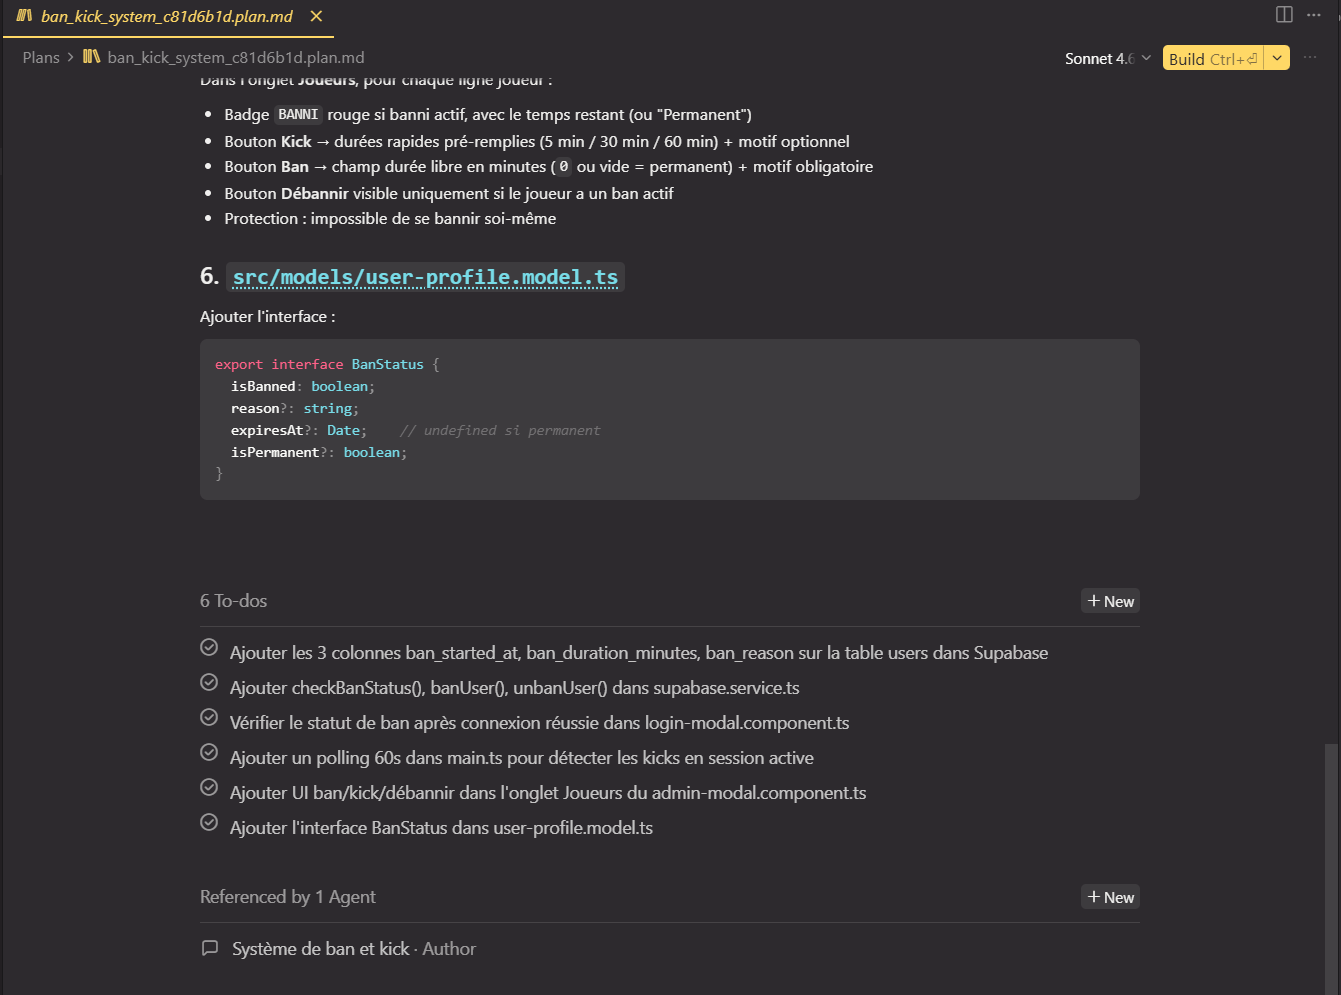Open the editor more actions ellipsis
1341x995 pixels.
pyautogui.click(x=1314, y=14)
